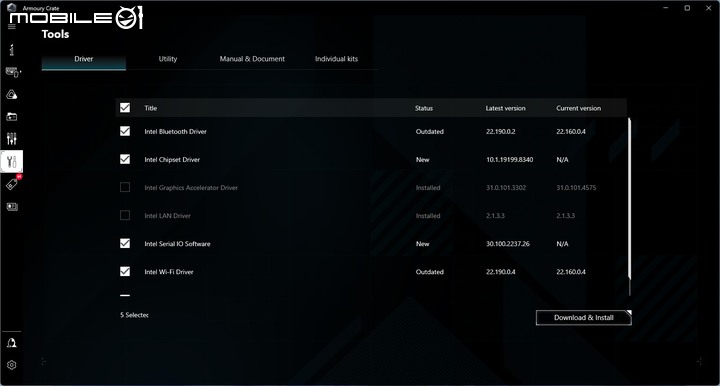Open the hamburger menu in sidebar

coord(12,26)
